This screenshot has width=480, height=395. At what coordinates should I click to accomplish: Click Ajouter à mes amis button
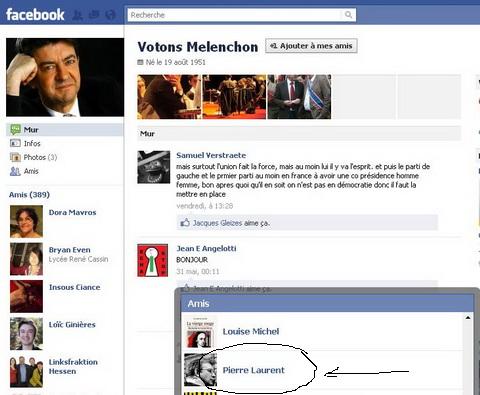[x=311, y=46]
